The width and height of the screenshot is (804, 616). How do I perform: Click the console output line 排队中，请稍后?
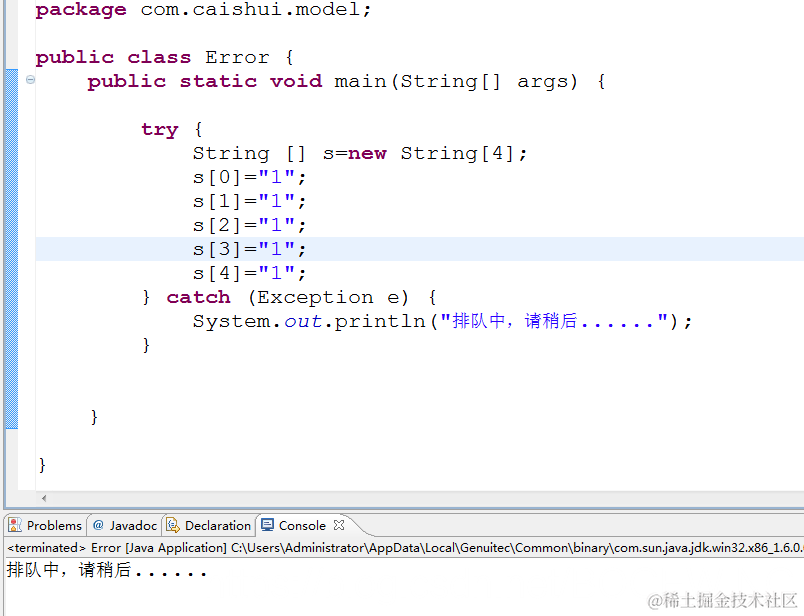pyautogui.click(x=107, y=570)
